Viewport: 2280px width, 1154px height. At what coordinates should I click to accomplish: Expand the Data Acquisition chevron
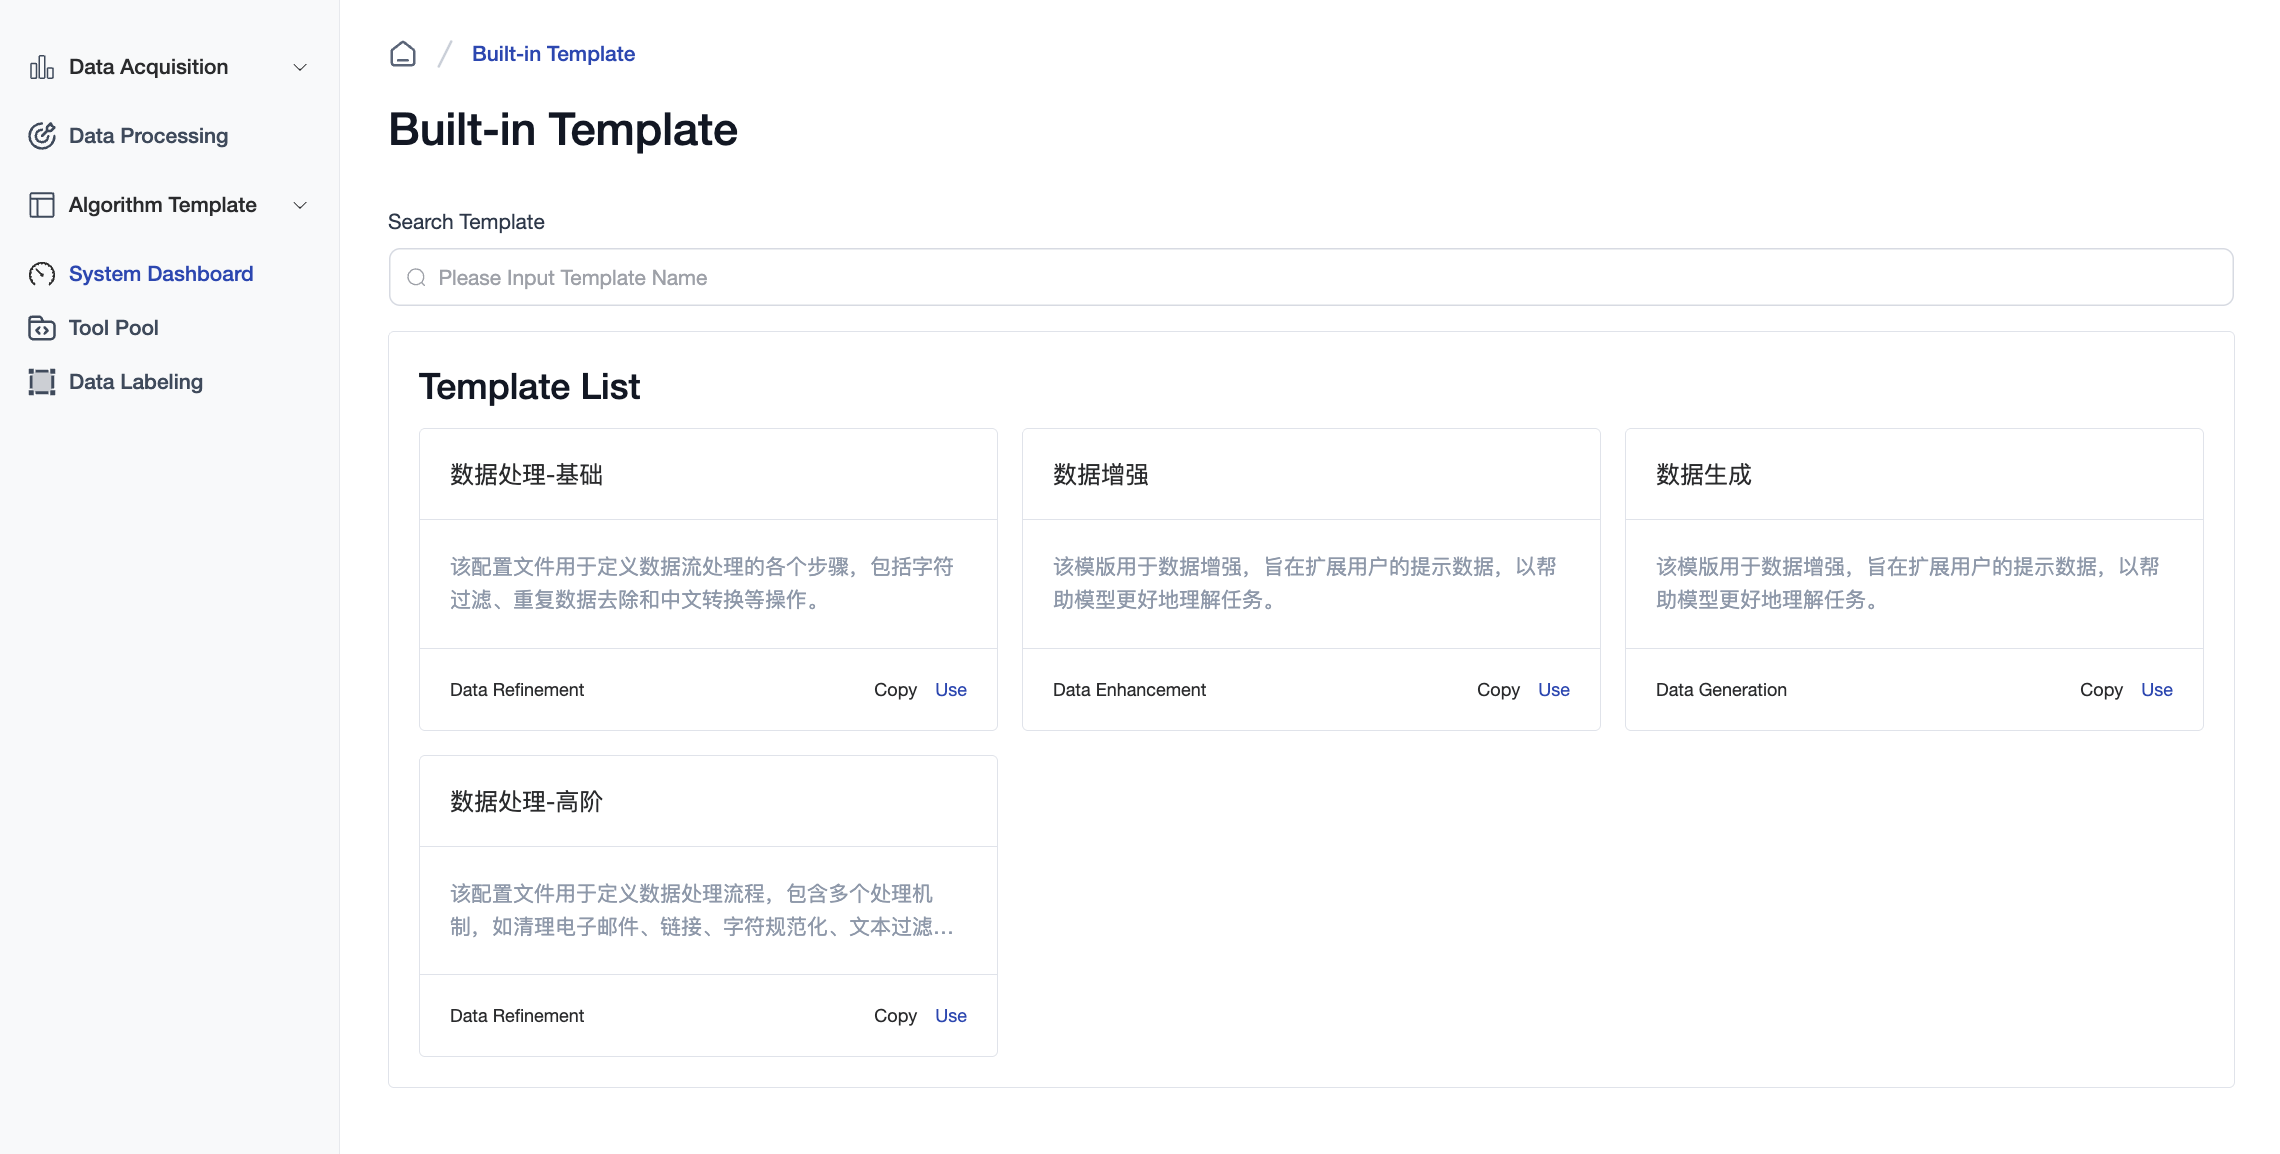coord(299,67)
